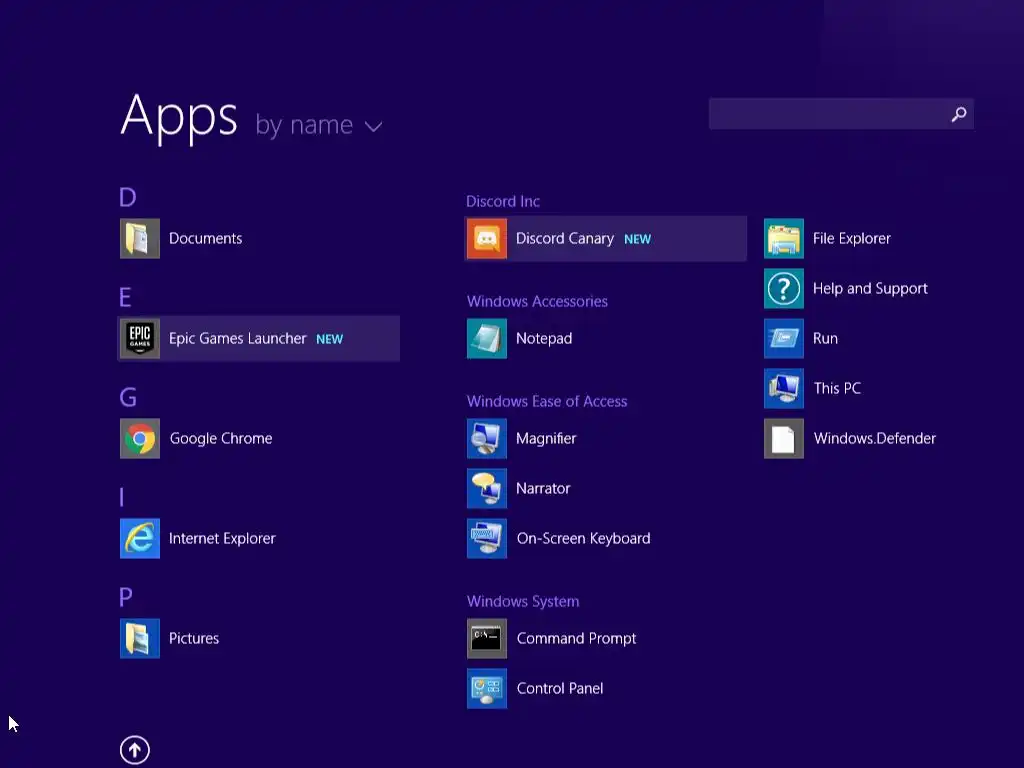Open the Control Panel icon
Screen dimensions: 1024x768
click(487, 688)
